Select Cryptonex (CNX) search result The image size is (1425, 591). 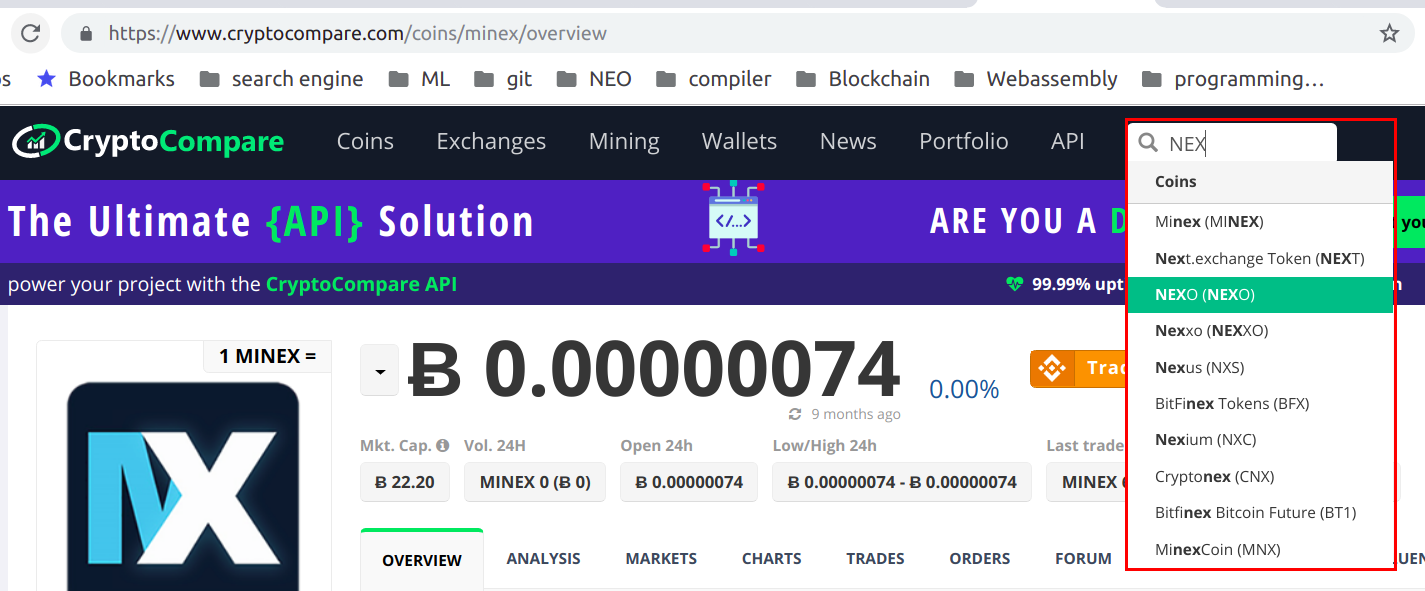[x=1260, y=476]
